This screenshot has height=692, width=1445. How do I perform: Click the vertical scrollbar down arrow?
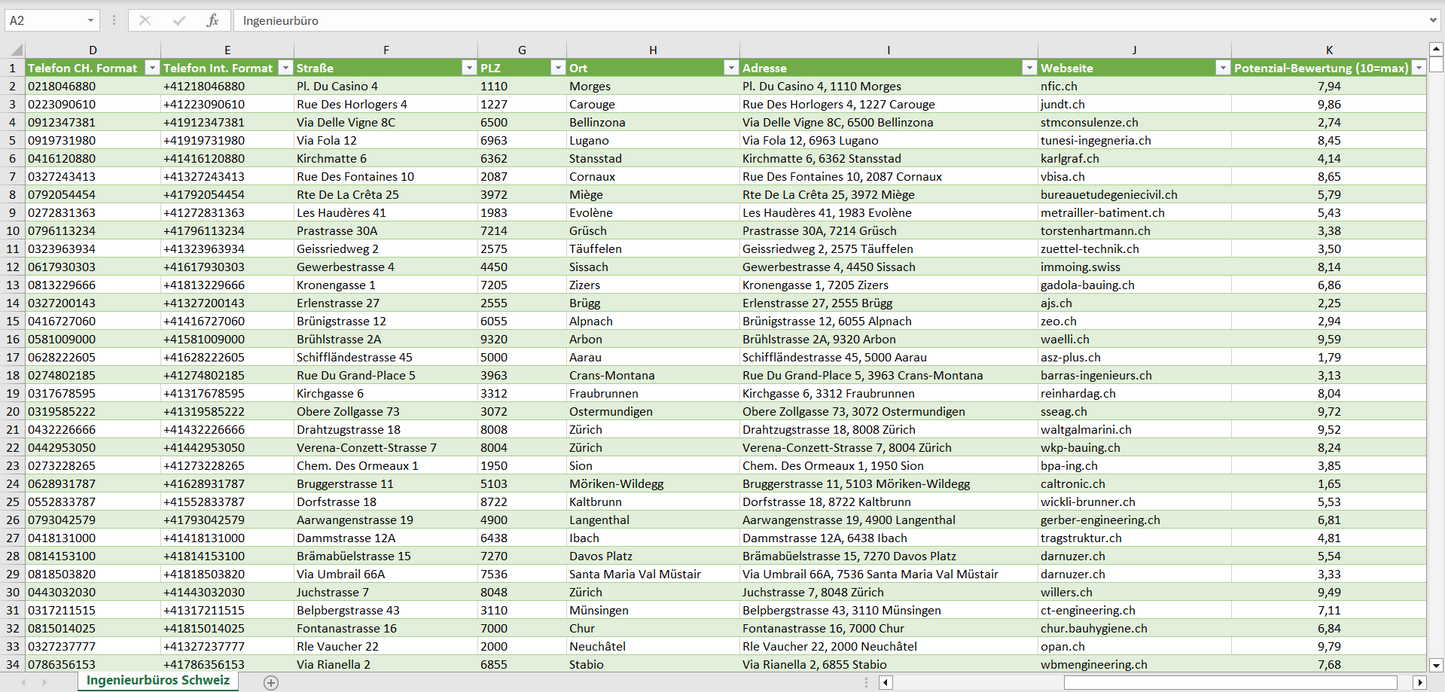coord(1436,664)
